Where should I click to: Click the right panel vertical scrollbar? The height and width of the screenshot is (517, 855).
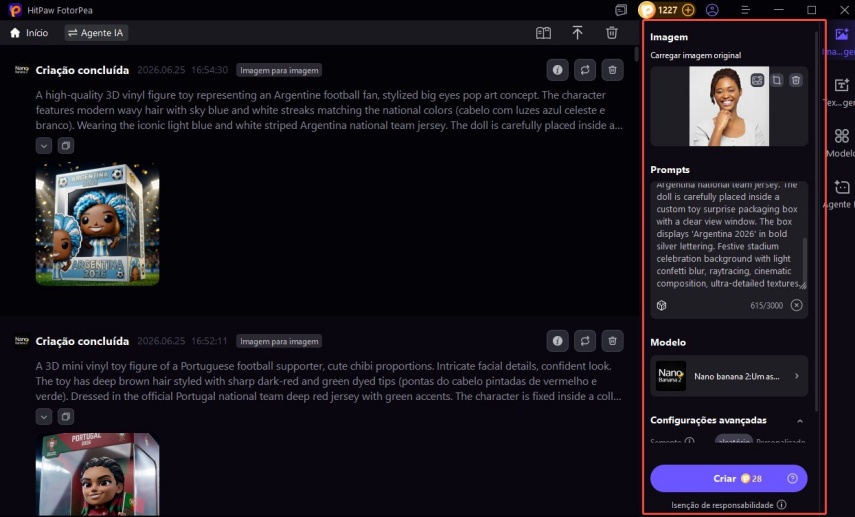point(816,221)
